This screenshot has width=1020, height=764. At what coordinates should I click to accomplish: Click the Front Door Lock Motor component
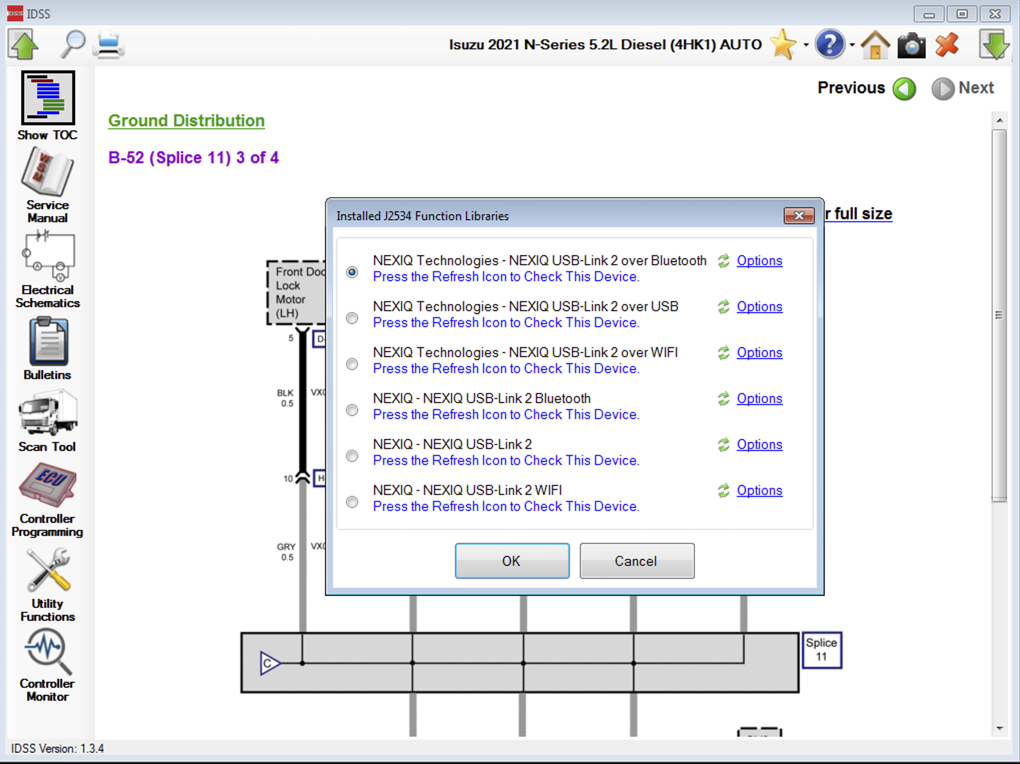pyautogui.click(x=297, y=293)
